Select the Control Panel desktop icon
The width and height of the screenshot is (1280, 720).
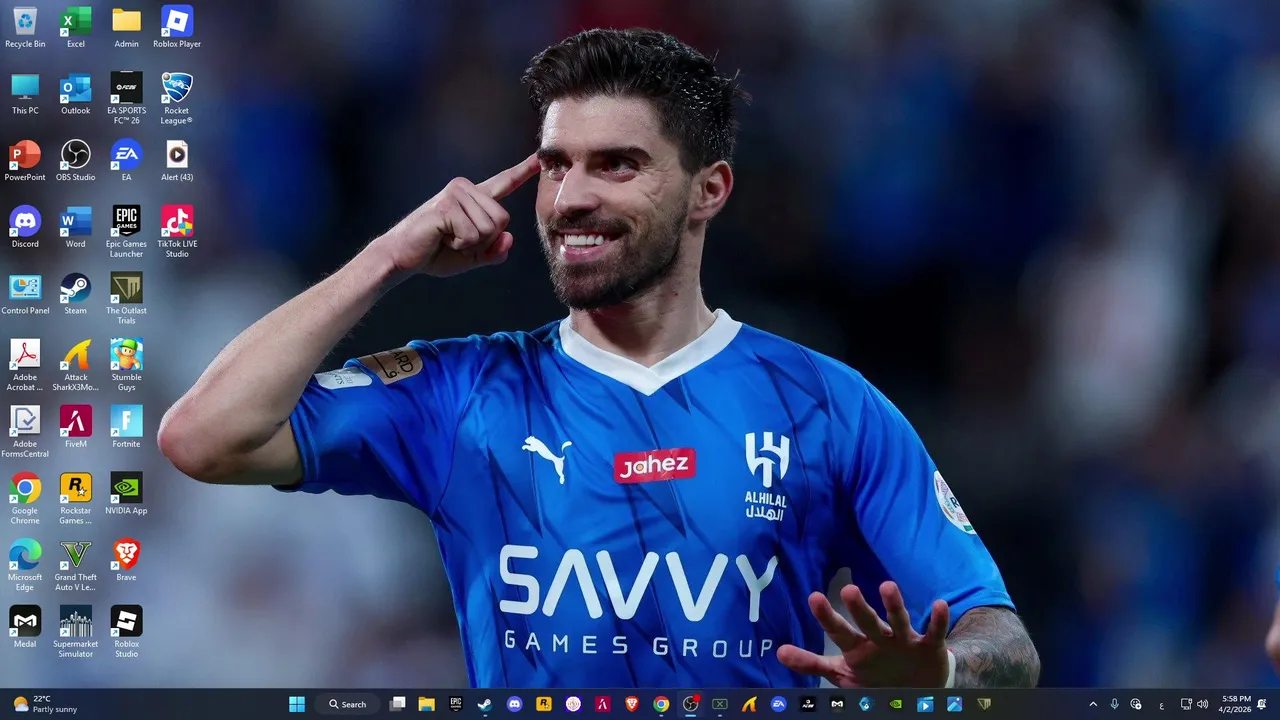(x=25, y=294)
